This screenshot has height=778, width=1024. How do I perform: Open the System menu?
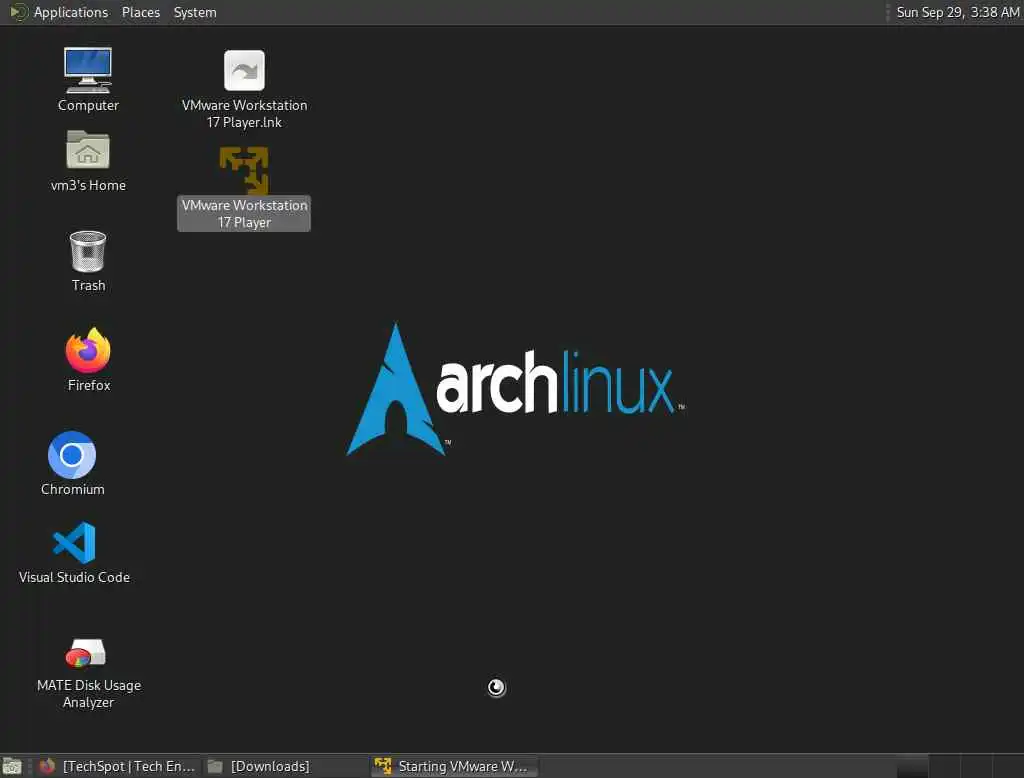(x=195, y=12)
